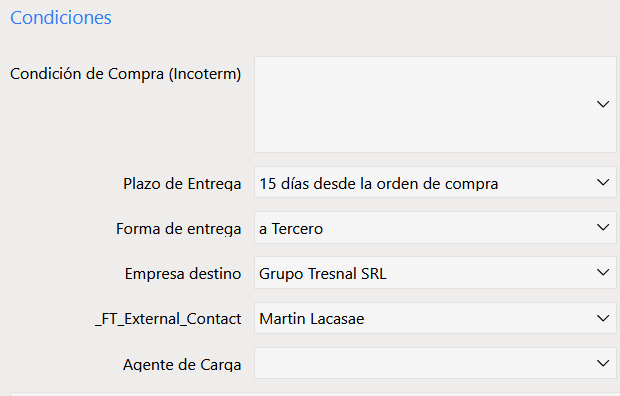Click the Agente de Carga label
The image size is (620, 396).
pyautogui.click(x=182, y=364)
